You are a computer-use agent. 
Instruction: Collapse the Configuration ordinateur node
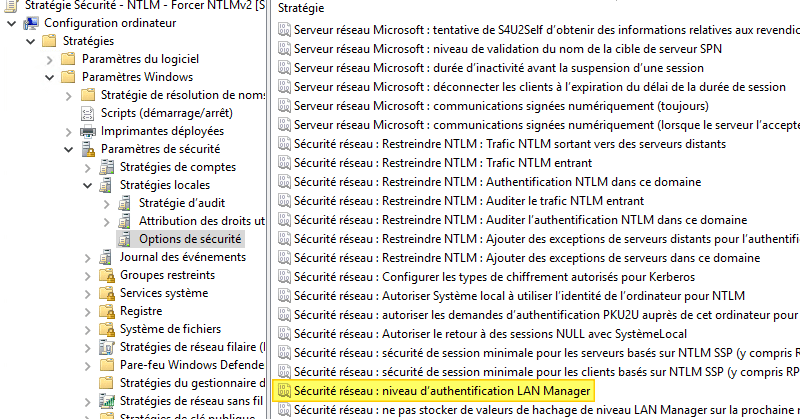tap(12, 23)
